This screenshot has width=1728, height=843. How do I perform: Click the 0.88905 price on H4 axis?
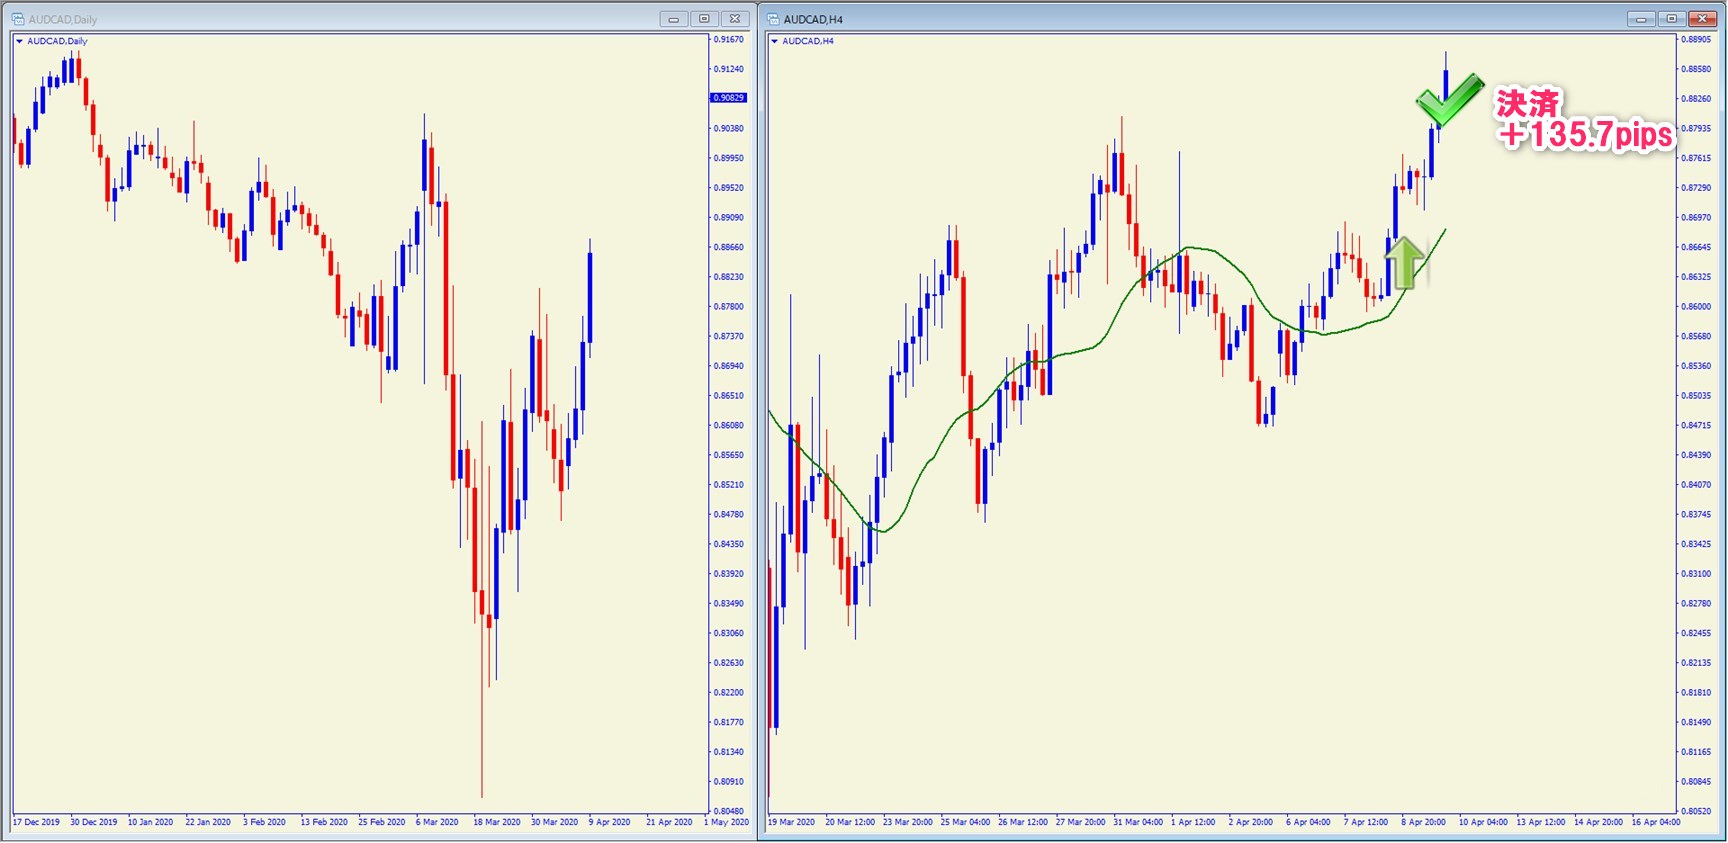tap(1697, 39)
